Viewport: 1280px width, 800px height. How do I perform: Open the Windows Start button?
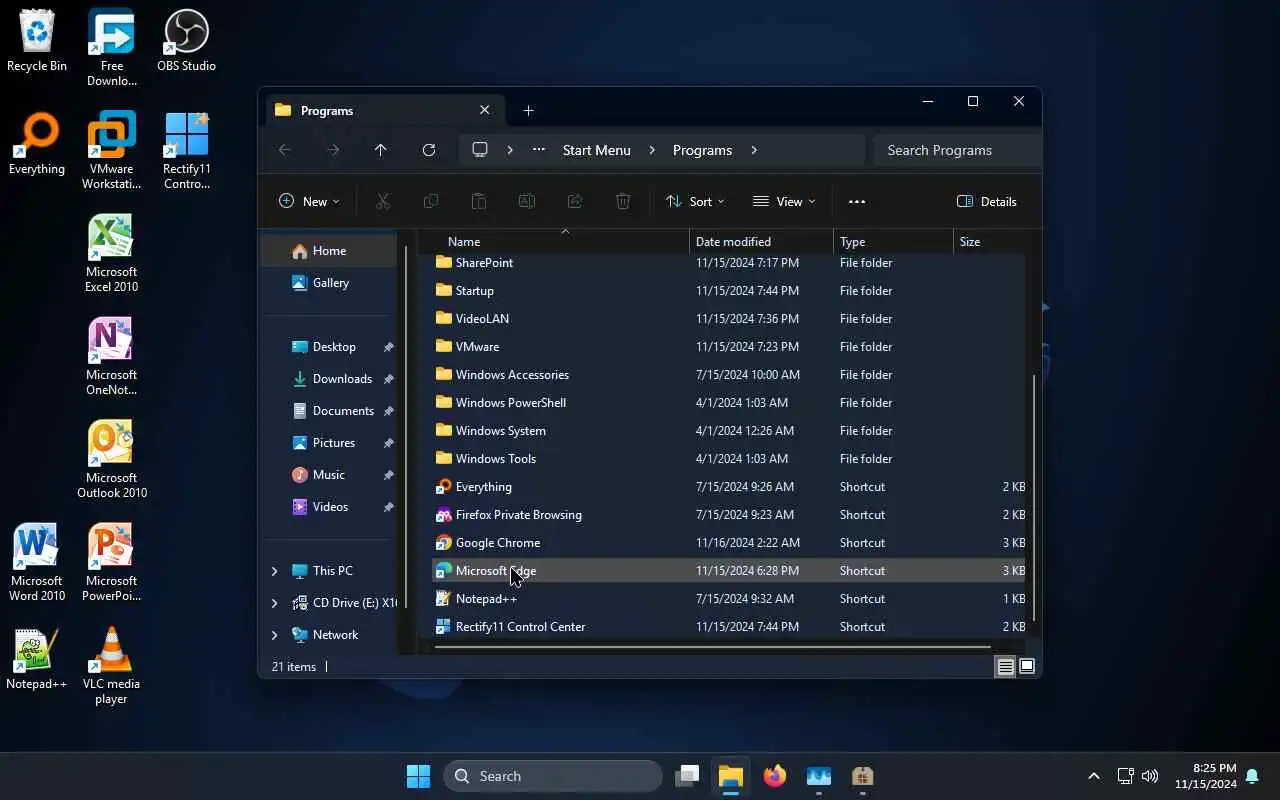pyautogui.click(x=418, y=776)
